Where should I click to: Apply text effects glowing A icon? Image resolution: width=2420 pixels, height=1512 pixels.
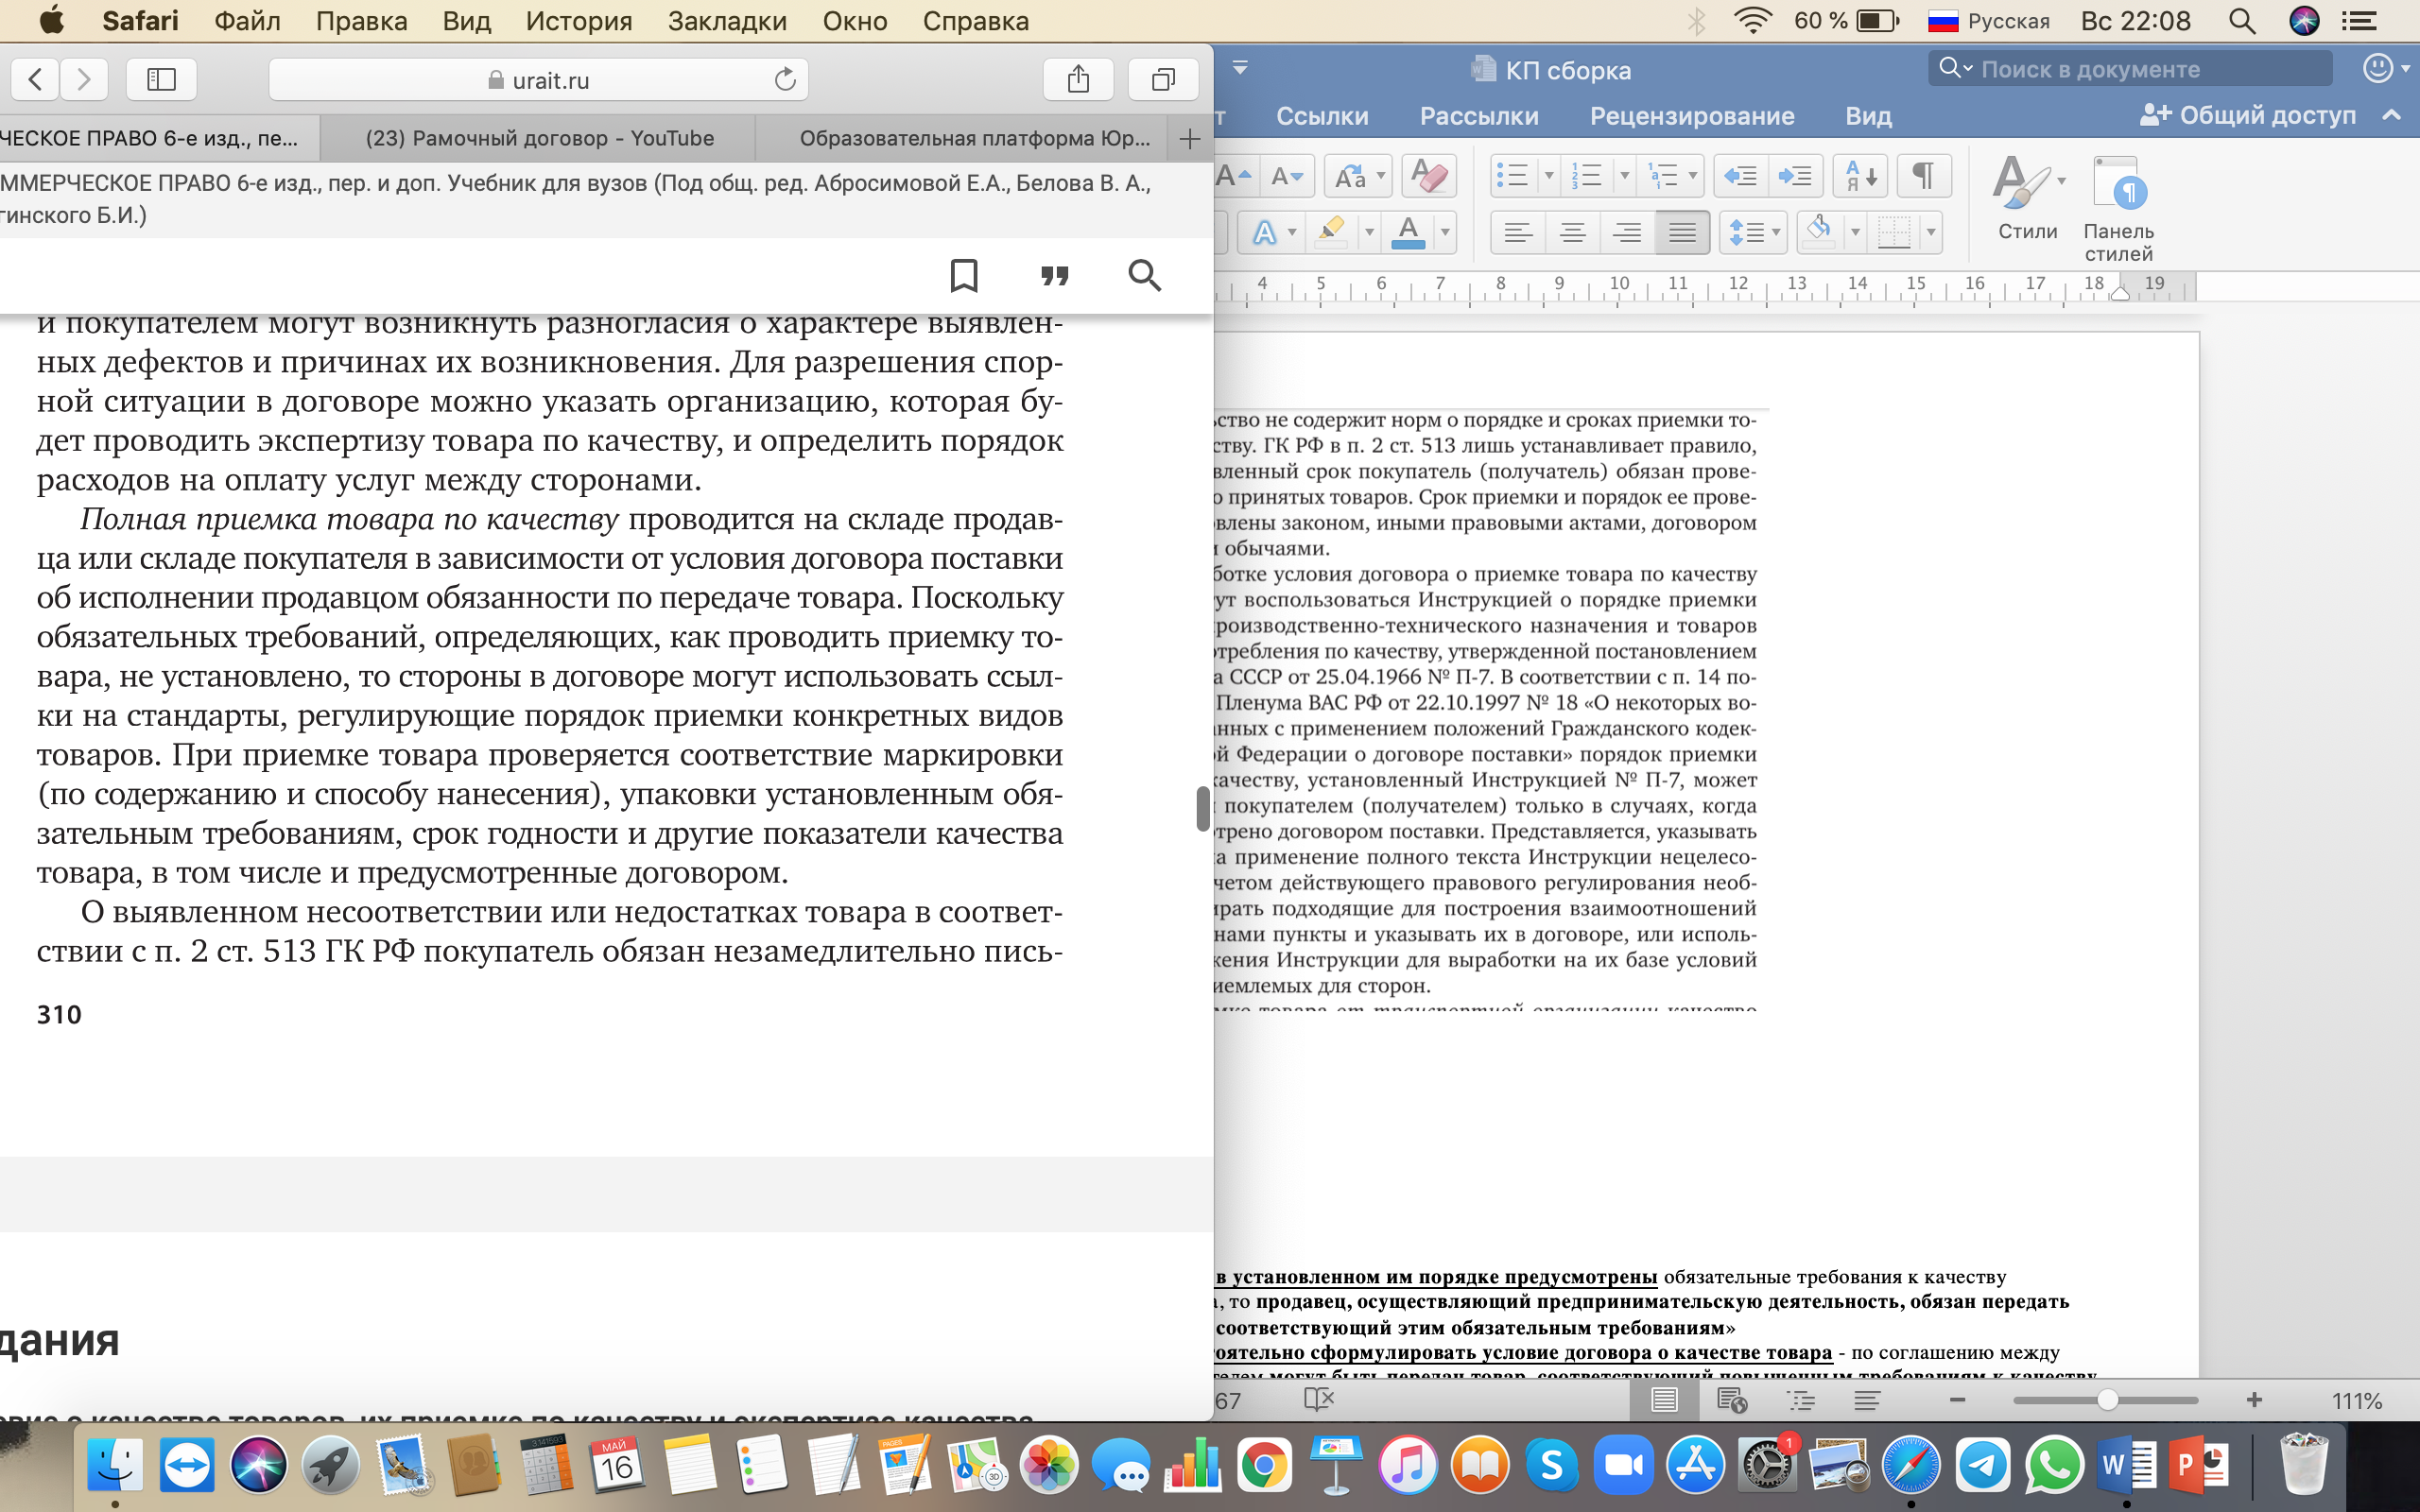(1264, 232)
